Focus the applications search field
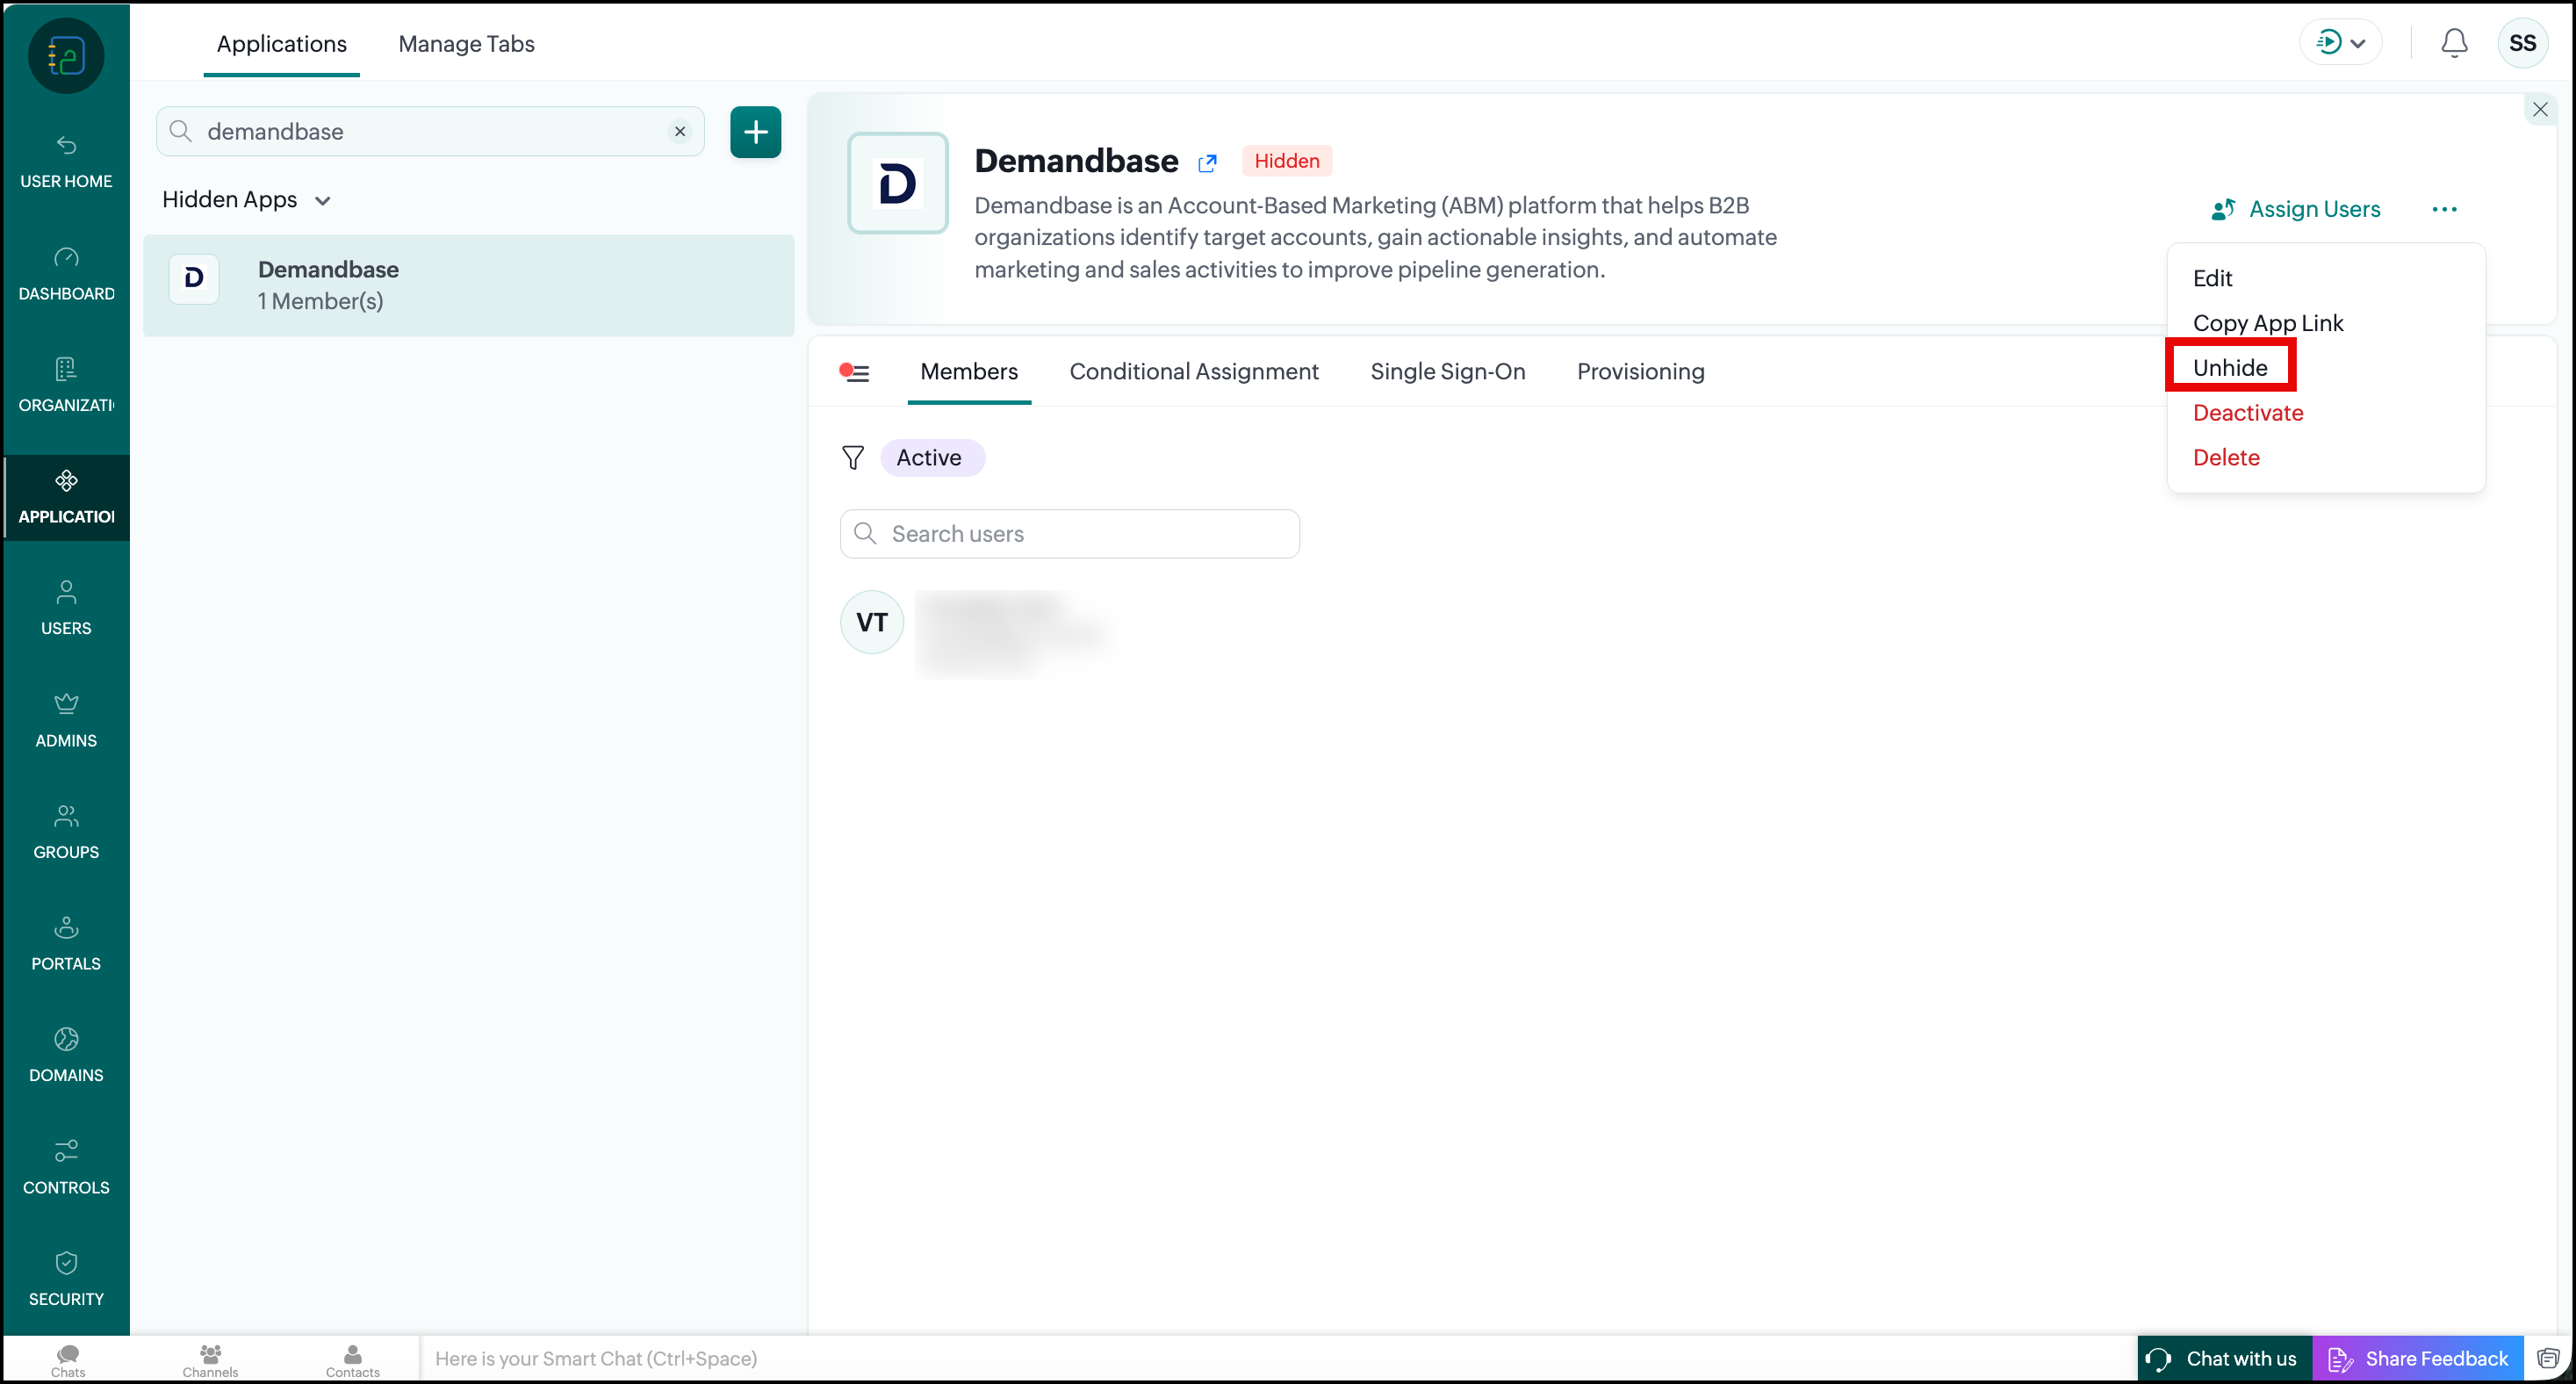The image size is (2576, 1384). pos(430,131)
